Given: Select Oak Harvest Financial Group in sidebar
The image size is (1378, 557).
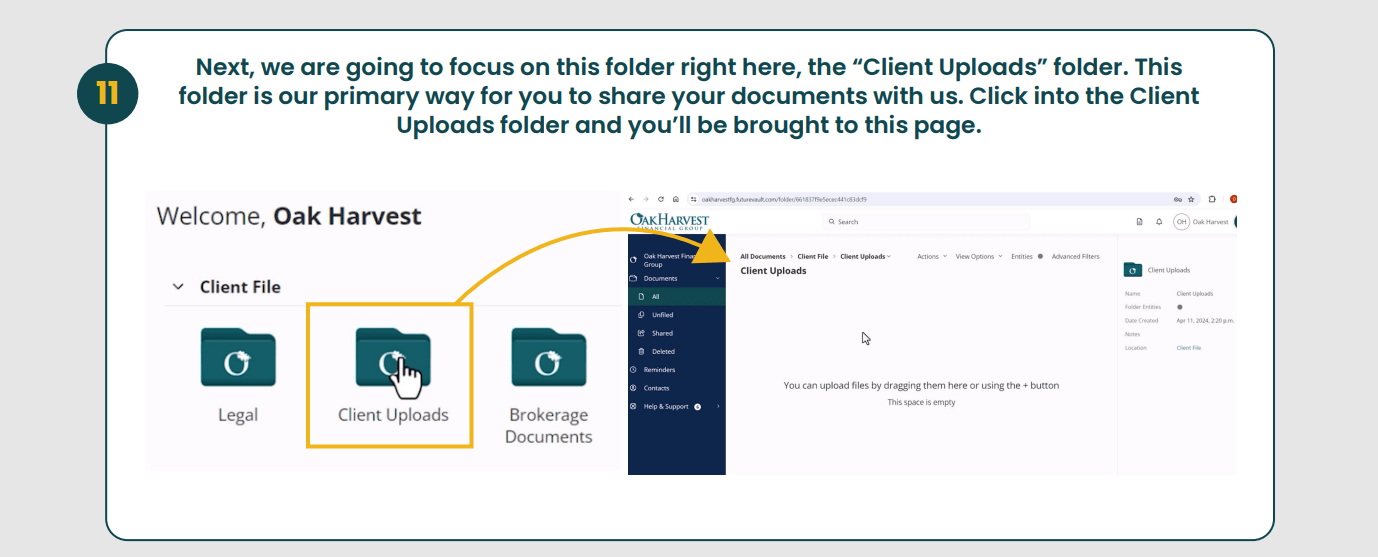Looking at the screenshot, I should (x=676, y=260).
